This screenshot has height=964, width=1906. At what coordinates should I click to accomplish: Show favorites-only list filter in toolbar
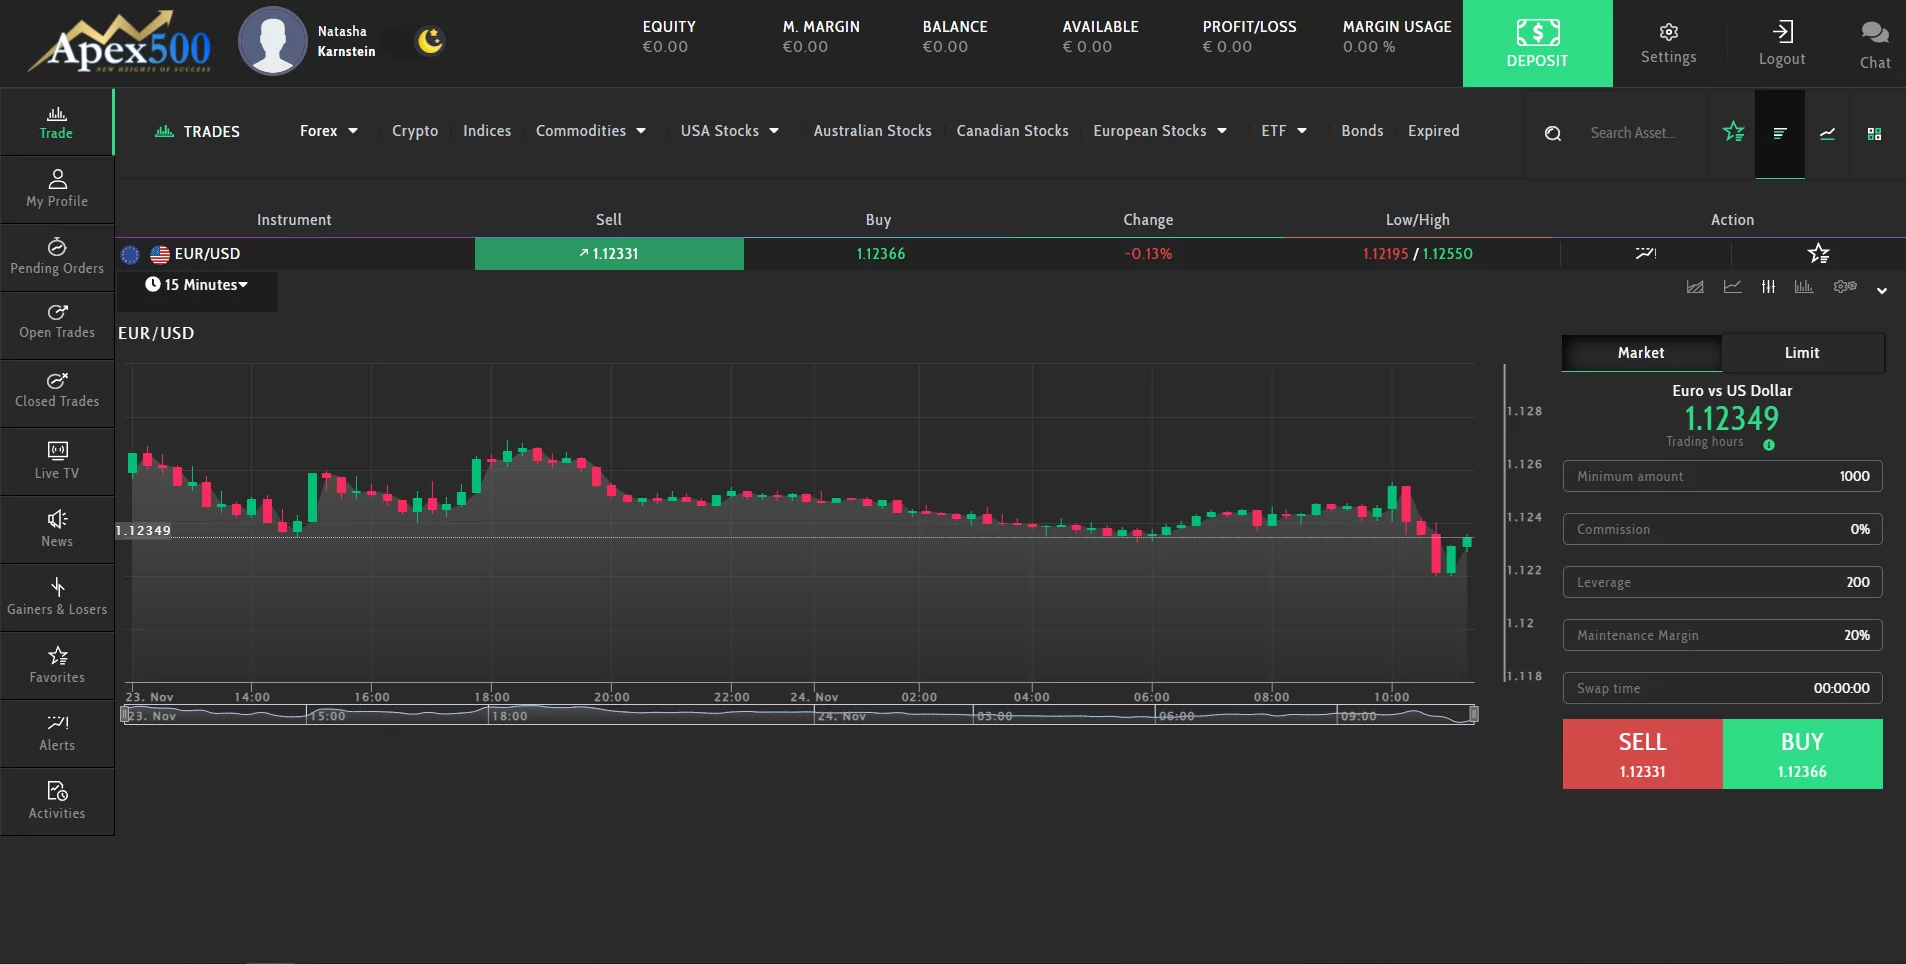pos(1733,132)
